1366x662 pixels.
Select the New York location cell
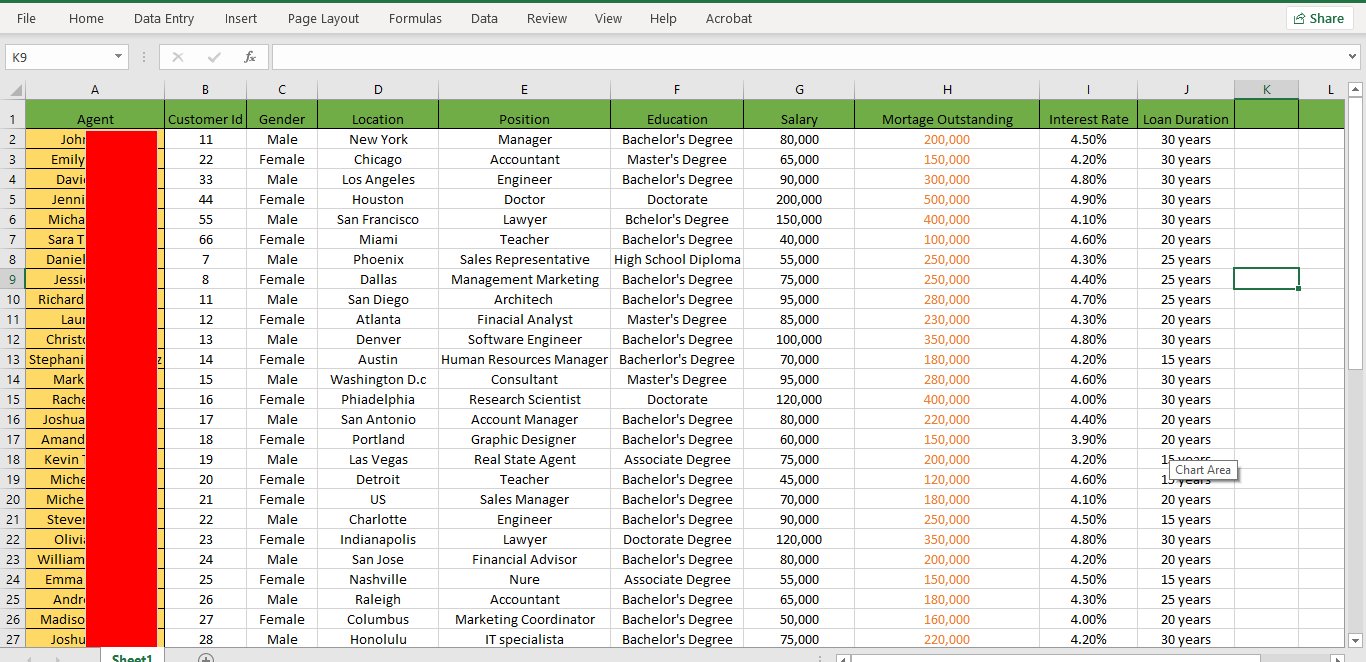[x=378, y=139]
